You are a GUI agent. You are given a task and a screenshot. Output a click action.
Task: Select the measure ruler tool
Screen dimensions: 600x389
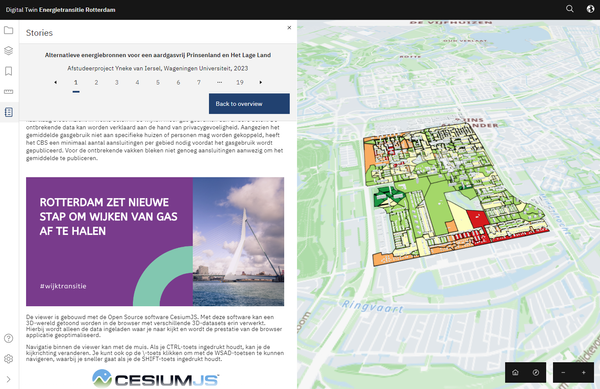[8, 91]
